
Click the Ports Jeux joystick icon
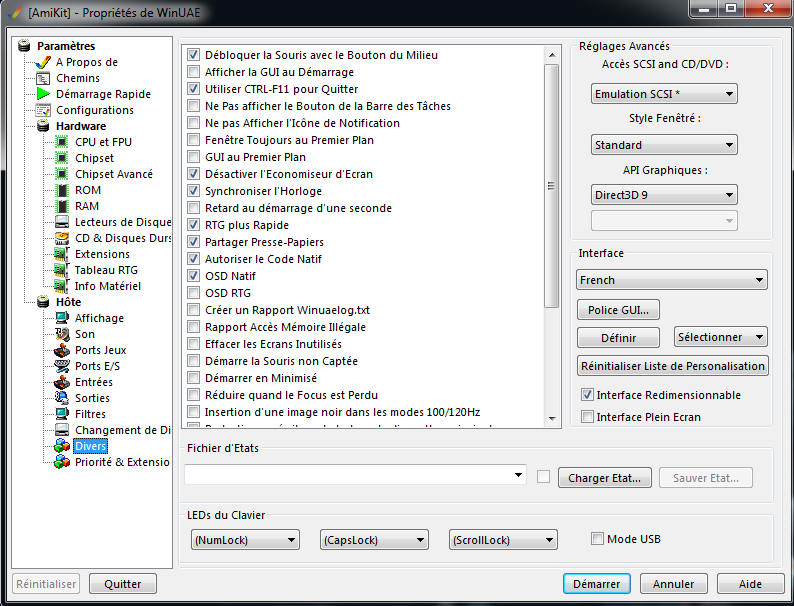pyautogui.click(x=62, y=350)
